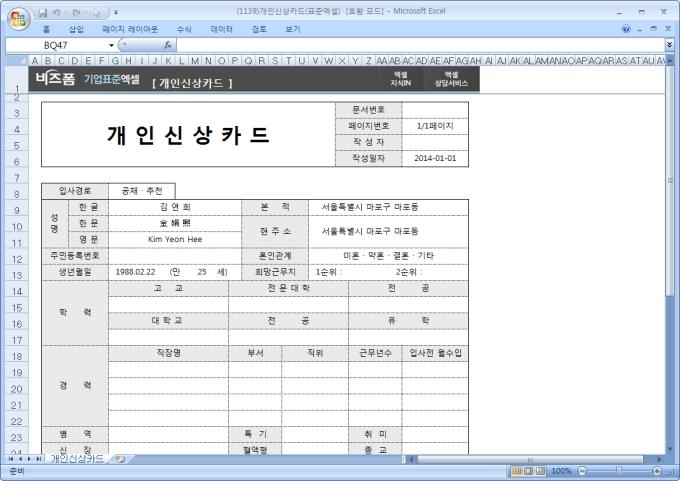Screen dimensions: 680x481
Task: Click the Excel Help question mark icon
Action: 626,29
